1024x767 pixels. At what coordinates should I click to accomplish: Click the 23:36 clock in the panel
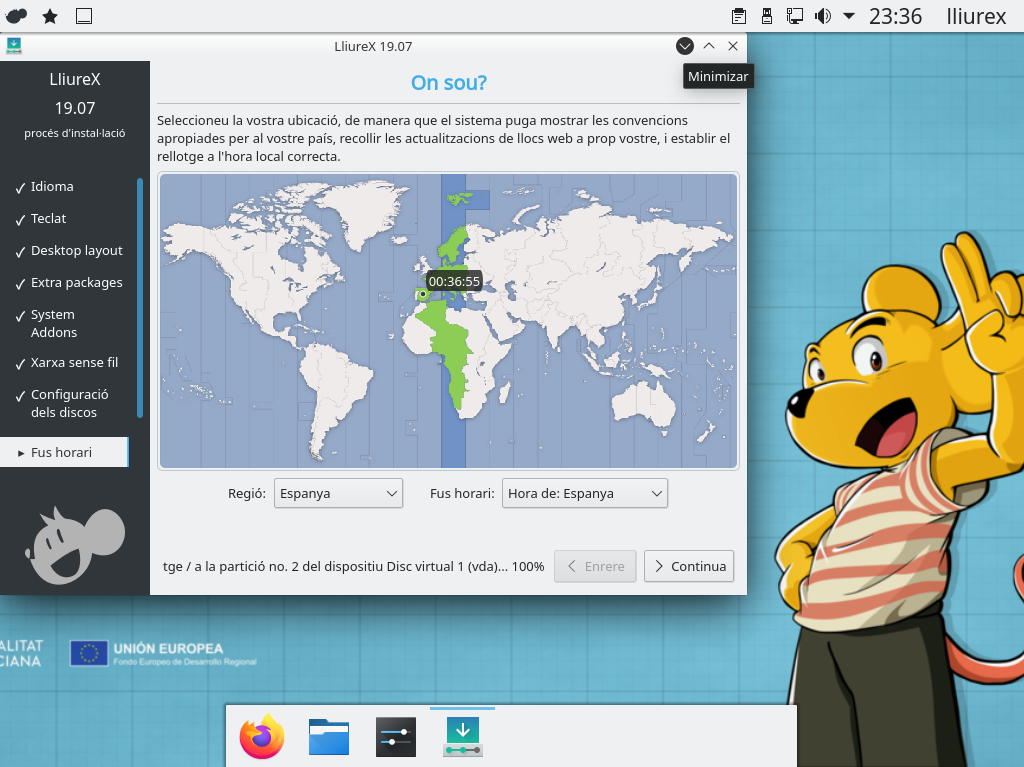point(895,16)
